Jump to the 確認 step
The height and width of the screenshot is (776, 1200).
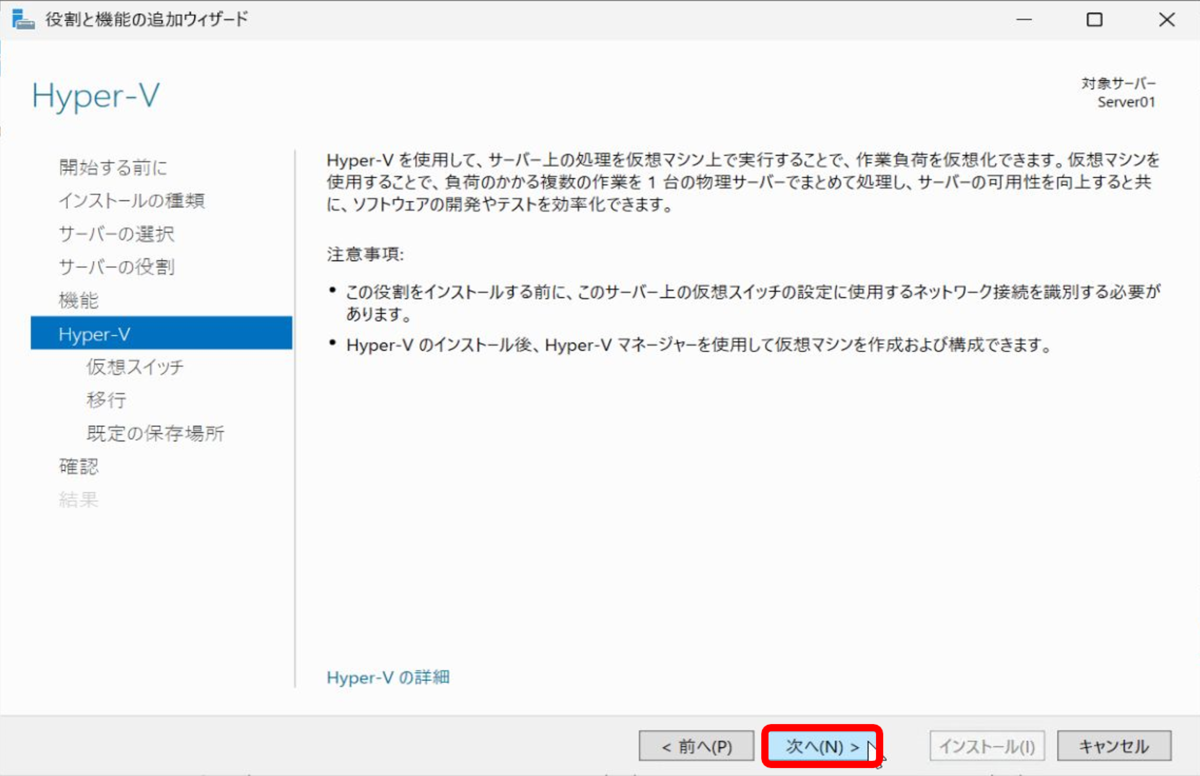78,466
